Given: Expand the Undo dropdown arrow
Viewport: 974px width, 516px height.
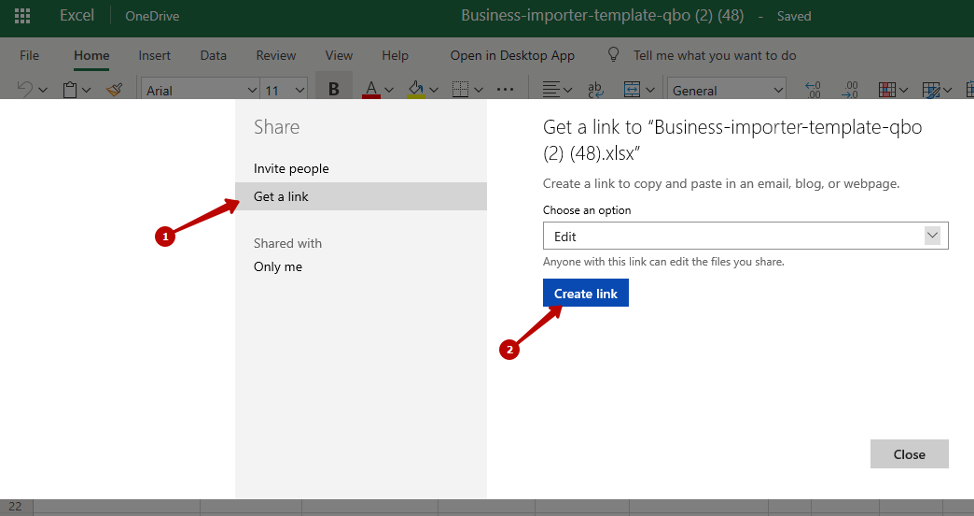Looking at the screenshot, I should [43, 90].
